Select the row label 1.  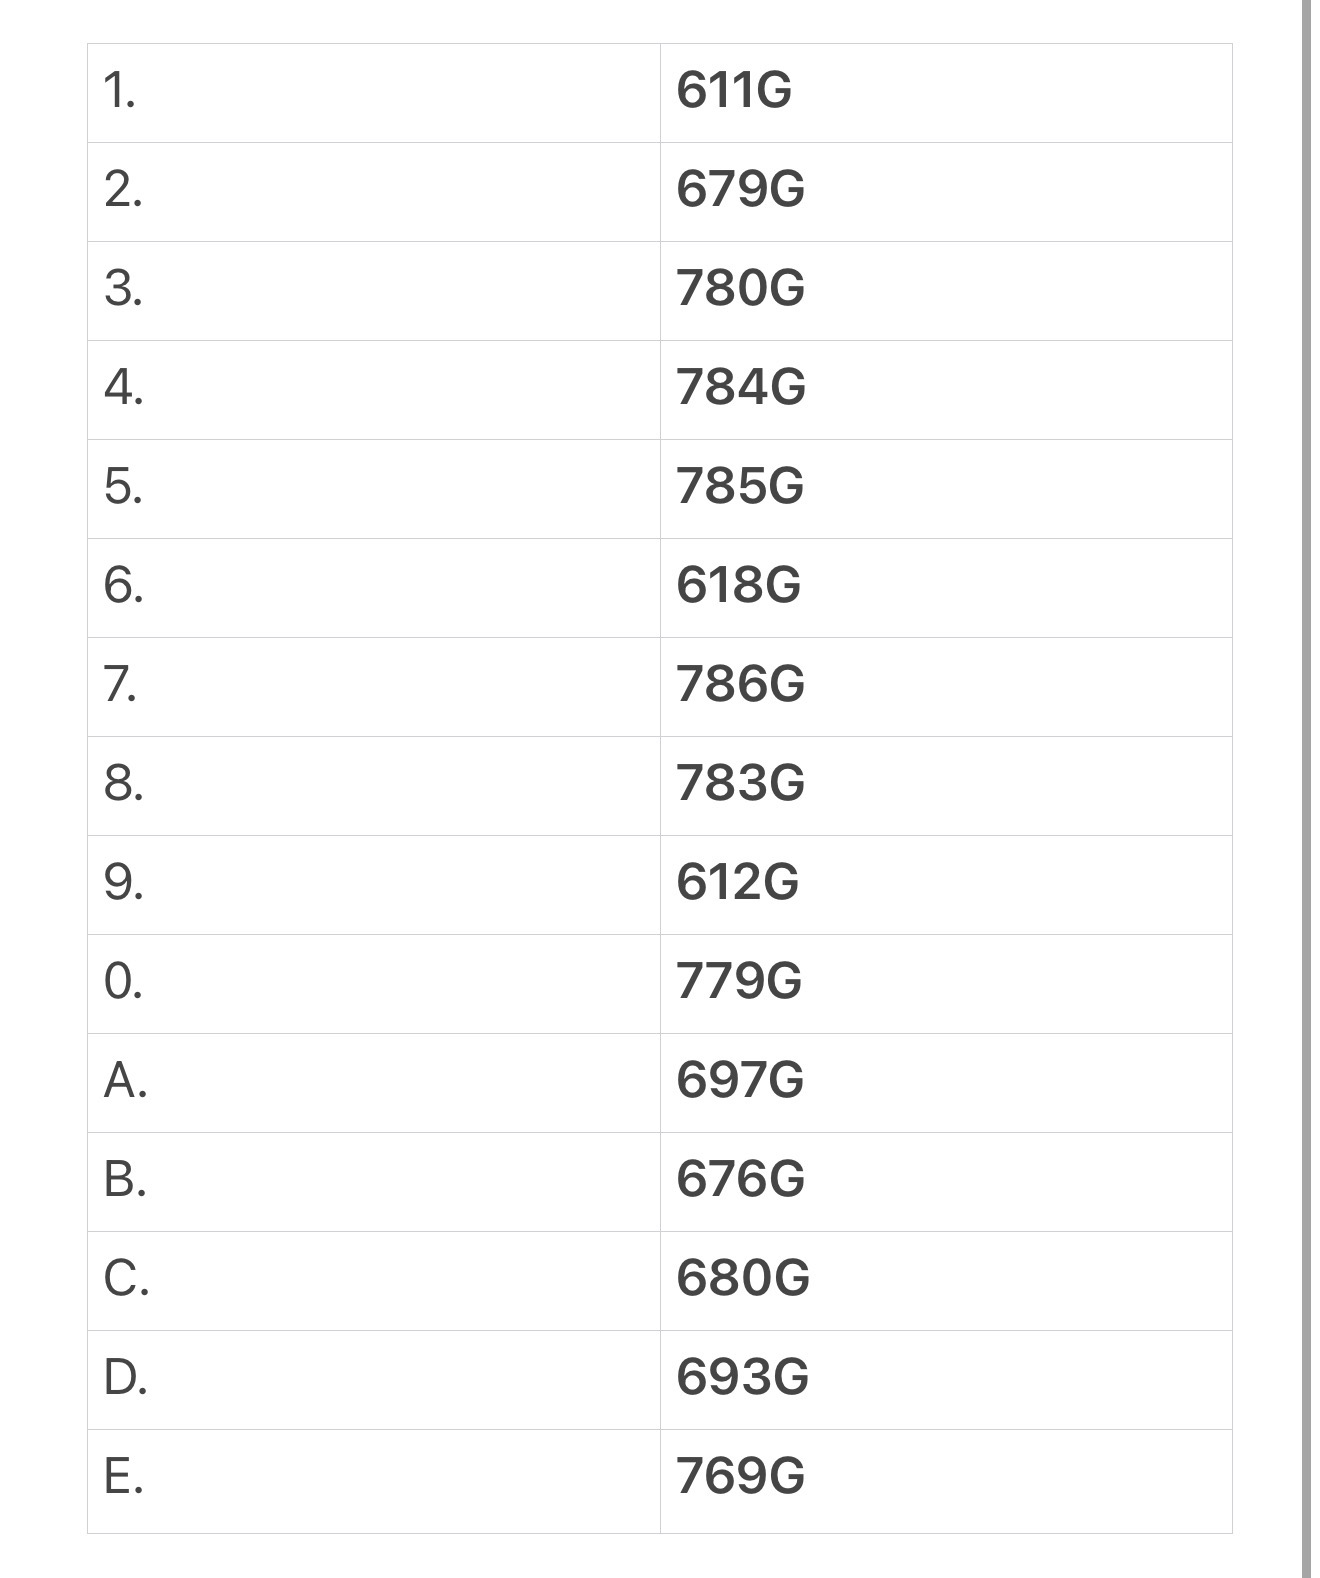[120, 91]
